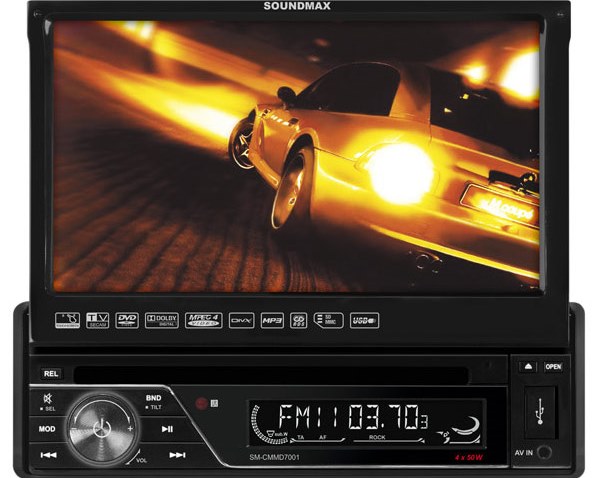The height and width of the screenshot is (478, 600).
Task: Click the volume knob plus mark
Action: [129, 427]
